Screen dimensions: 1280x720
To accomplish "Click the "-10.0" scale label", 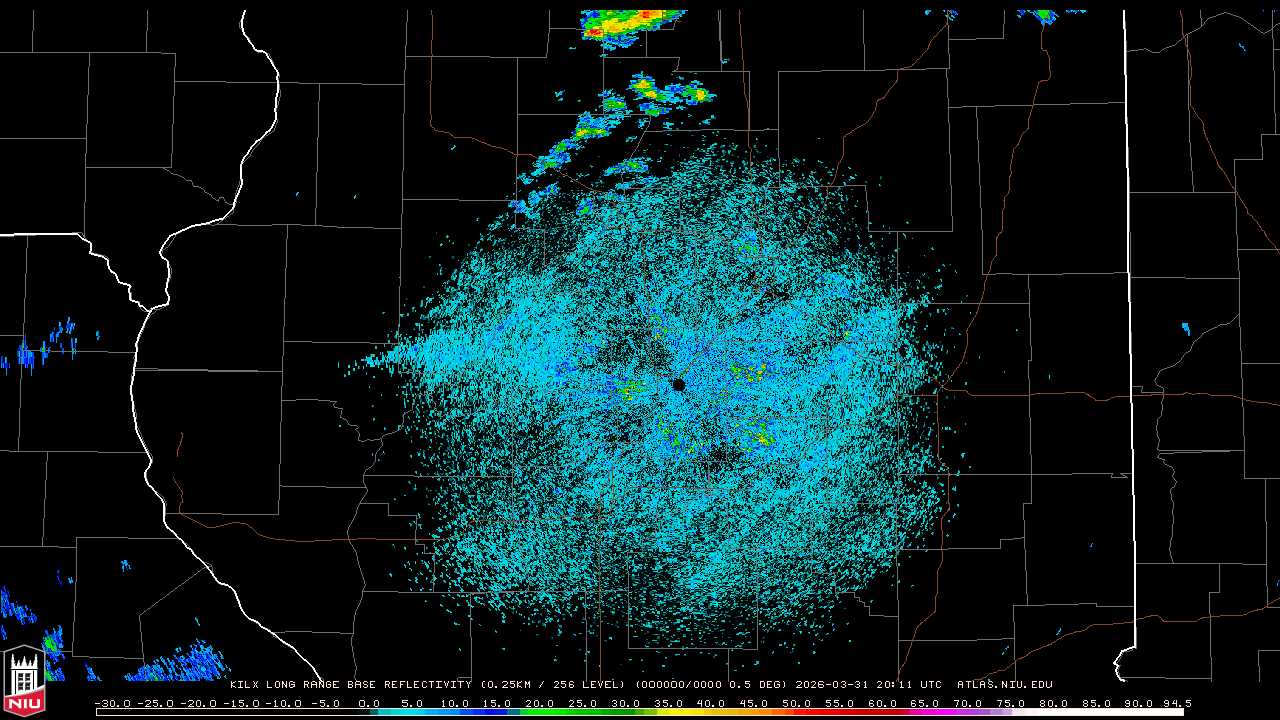I will pos(285,703).
